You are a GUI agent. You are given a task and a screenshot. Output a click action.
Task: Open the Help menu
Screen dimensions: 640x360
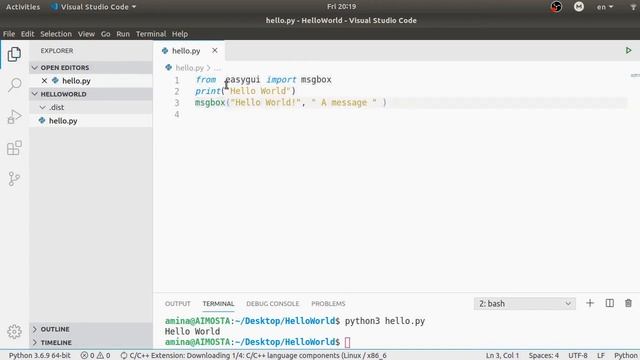(x=180, y=34)
